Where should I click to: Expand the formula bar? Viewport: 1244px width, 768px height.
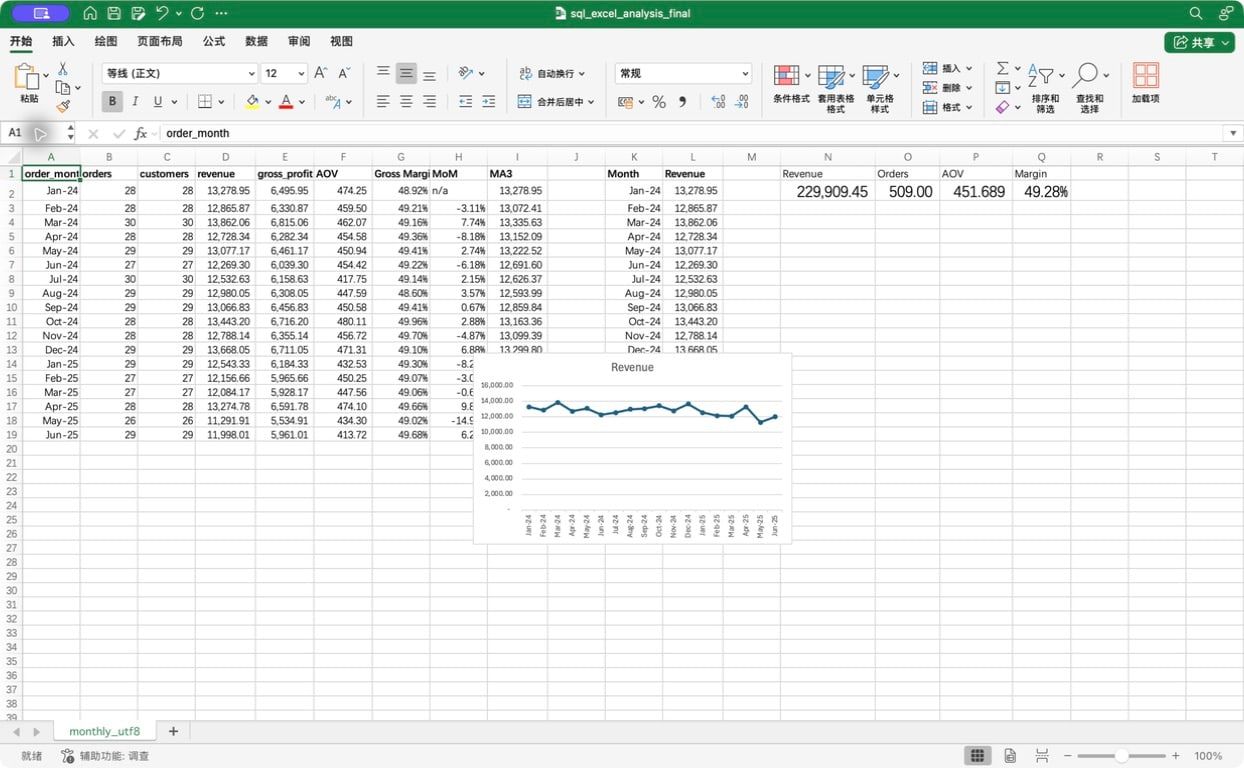pyautogui.click(x=1233, y=133)
